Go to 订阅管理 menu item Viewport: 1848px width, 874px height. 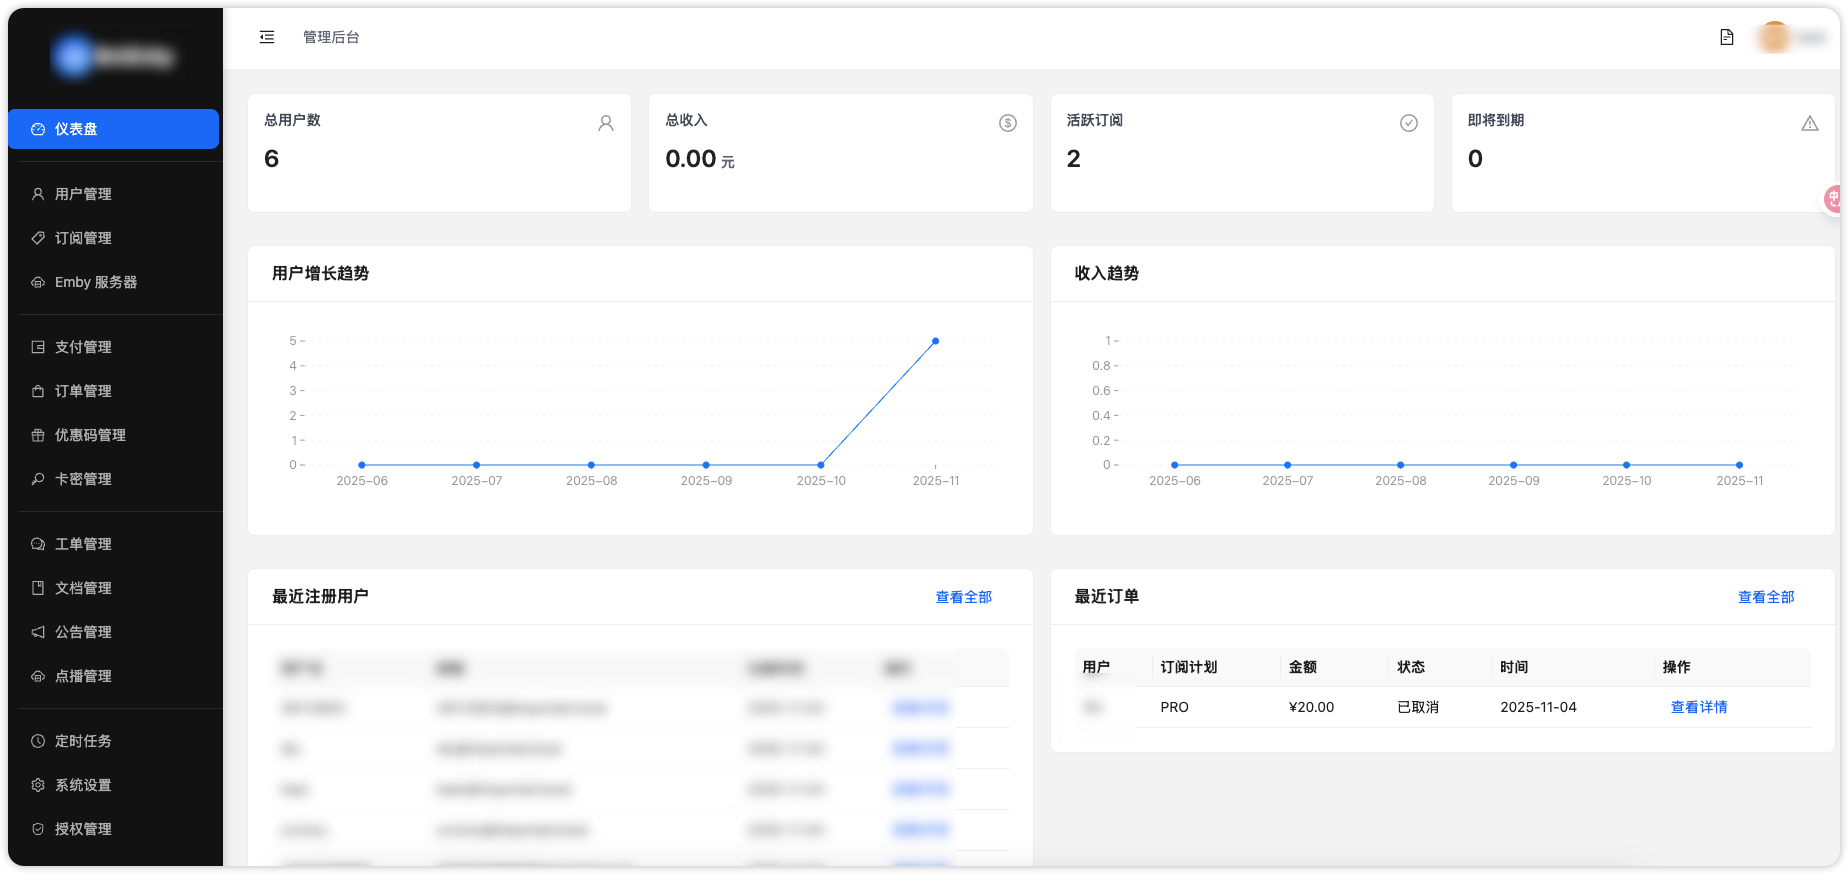pyautogui.click(x=83, y=238)
